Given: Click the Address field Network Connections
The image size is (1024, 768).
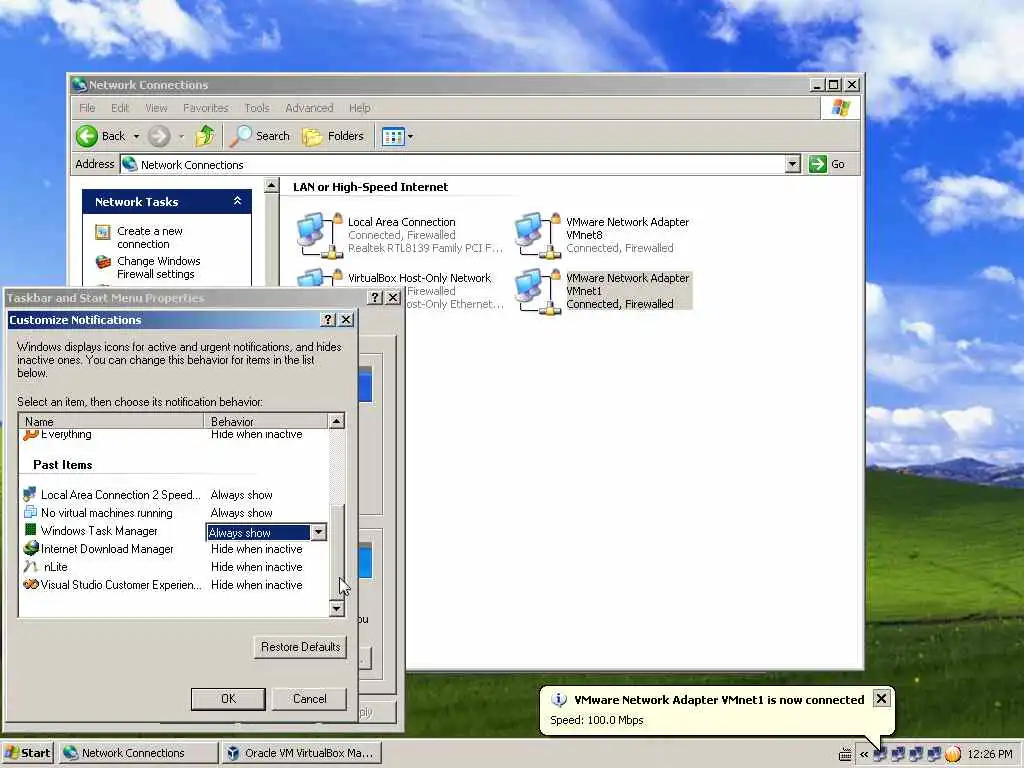Looking at the screenshot, I should coord(452,165).
